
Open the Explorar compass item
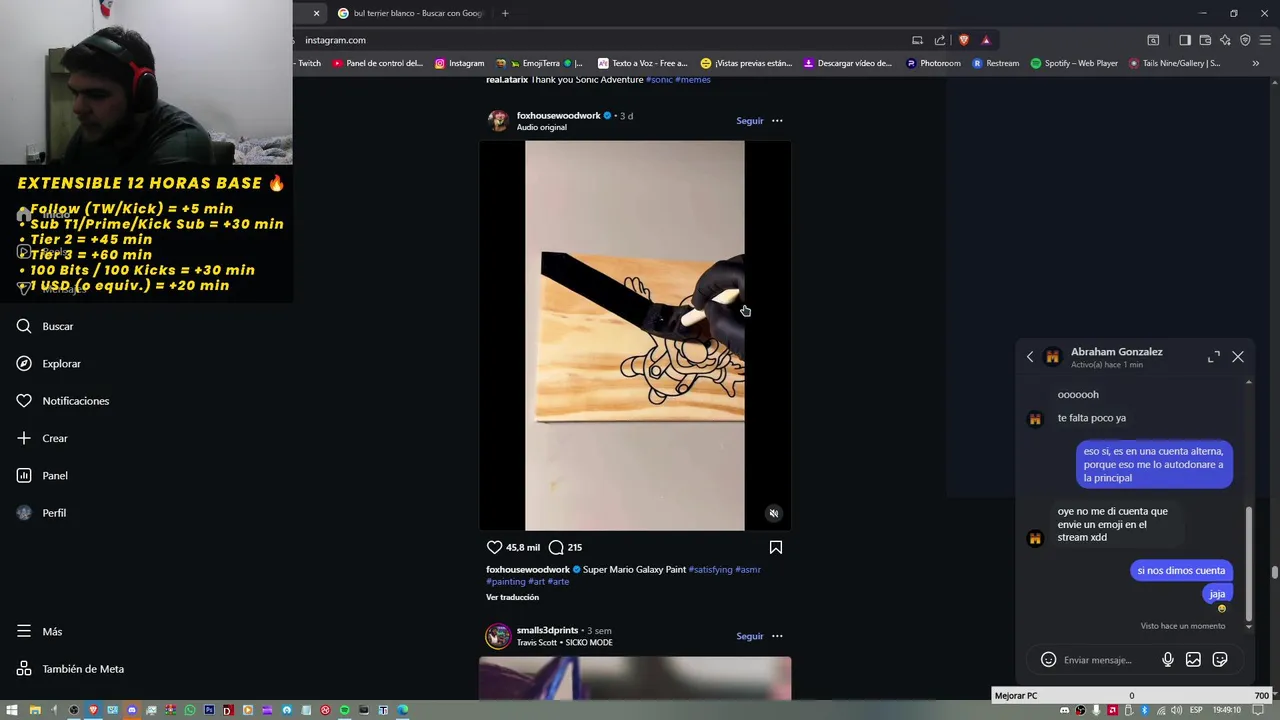(48, 363)
